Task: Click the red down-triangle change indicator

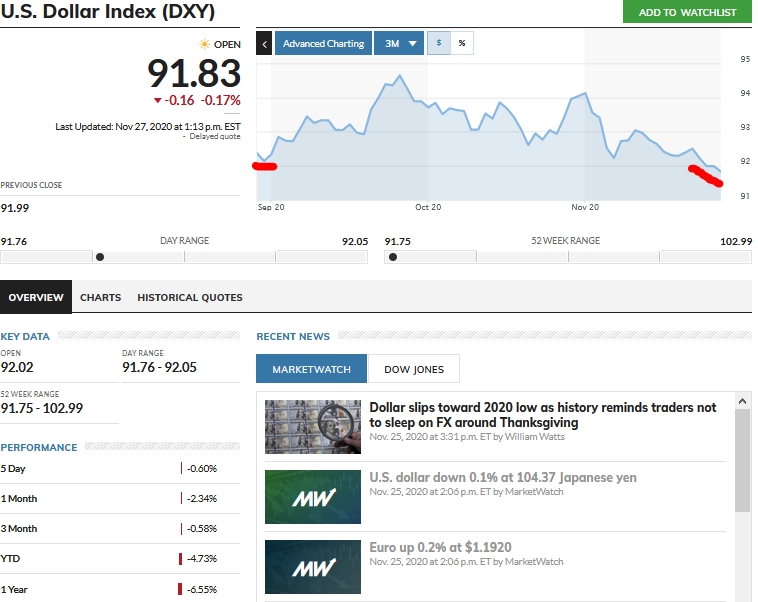Action: [158, 101]
